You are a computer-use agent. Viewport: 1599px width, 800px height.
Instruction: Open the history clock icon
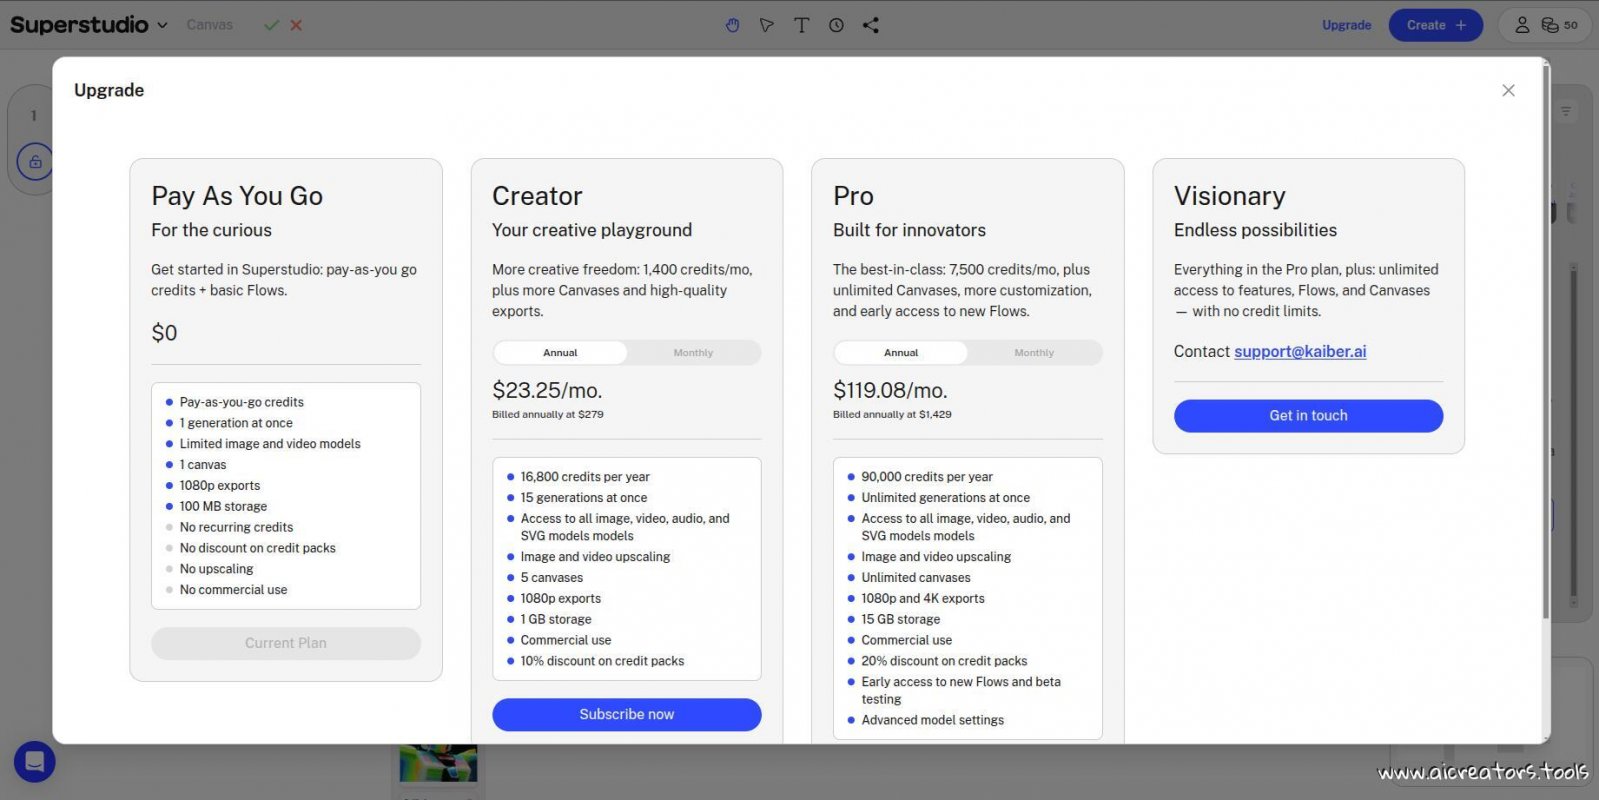click(x=836, y=25)
